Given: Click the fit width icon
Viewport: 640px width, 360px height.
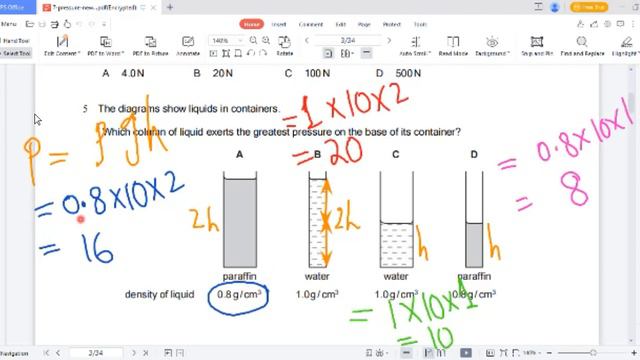Looking at the screenshot, I should (238, 53).
